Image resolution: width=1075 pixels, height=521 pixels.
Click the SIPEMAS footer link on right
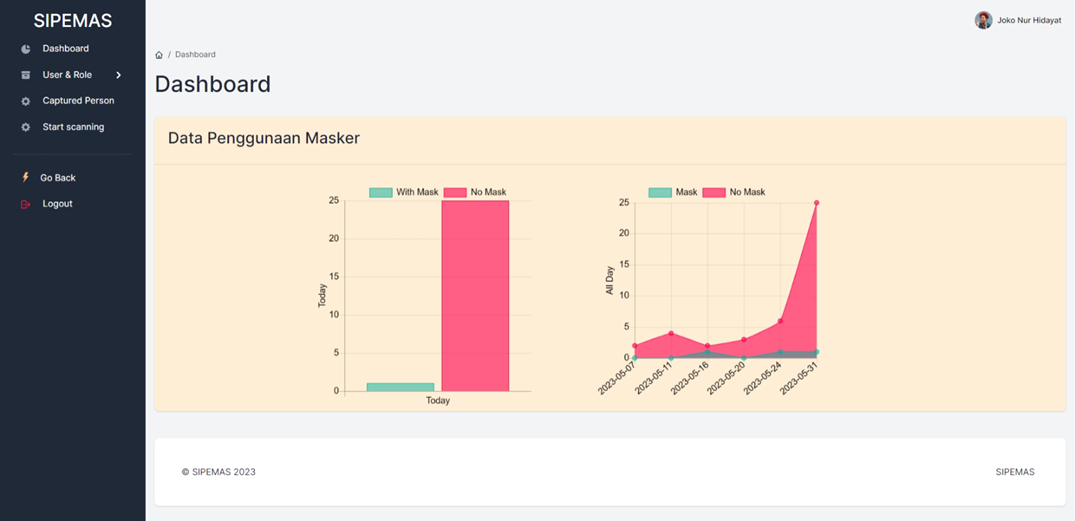coord(1014,472)
